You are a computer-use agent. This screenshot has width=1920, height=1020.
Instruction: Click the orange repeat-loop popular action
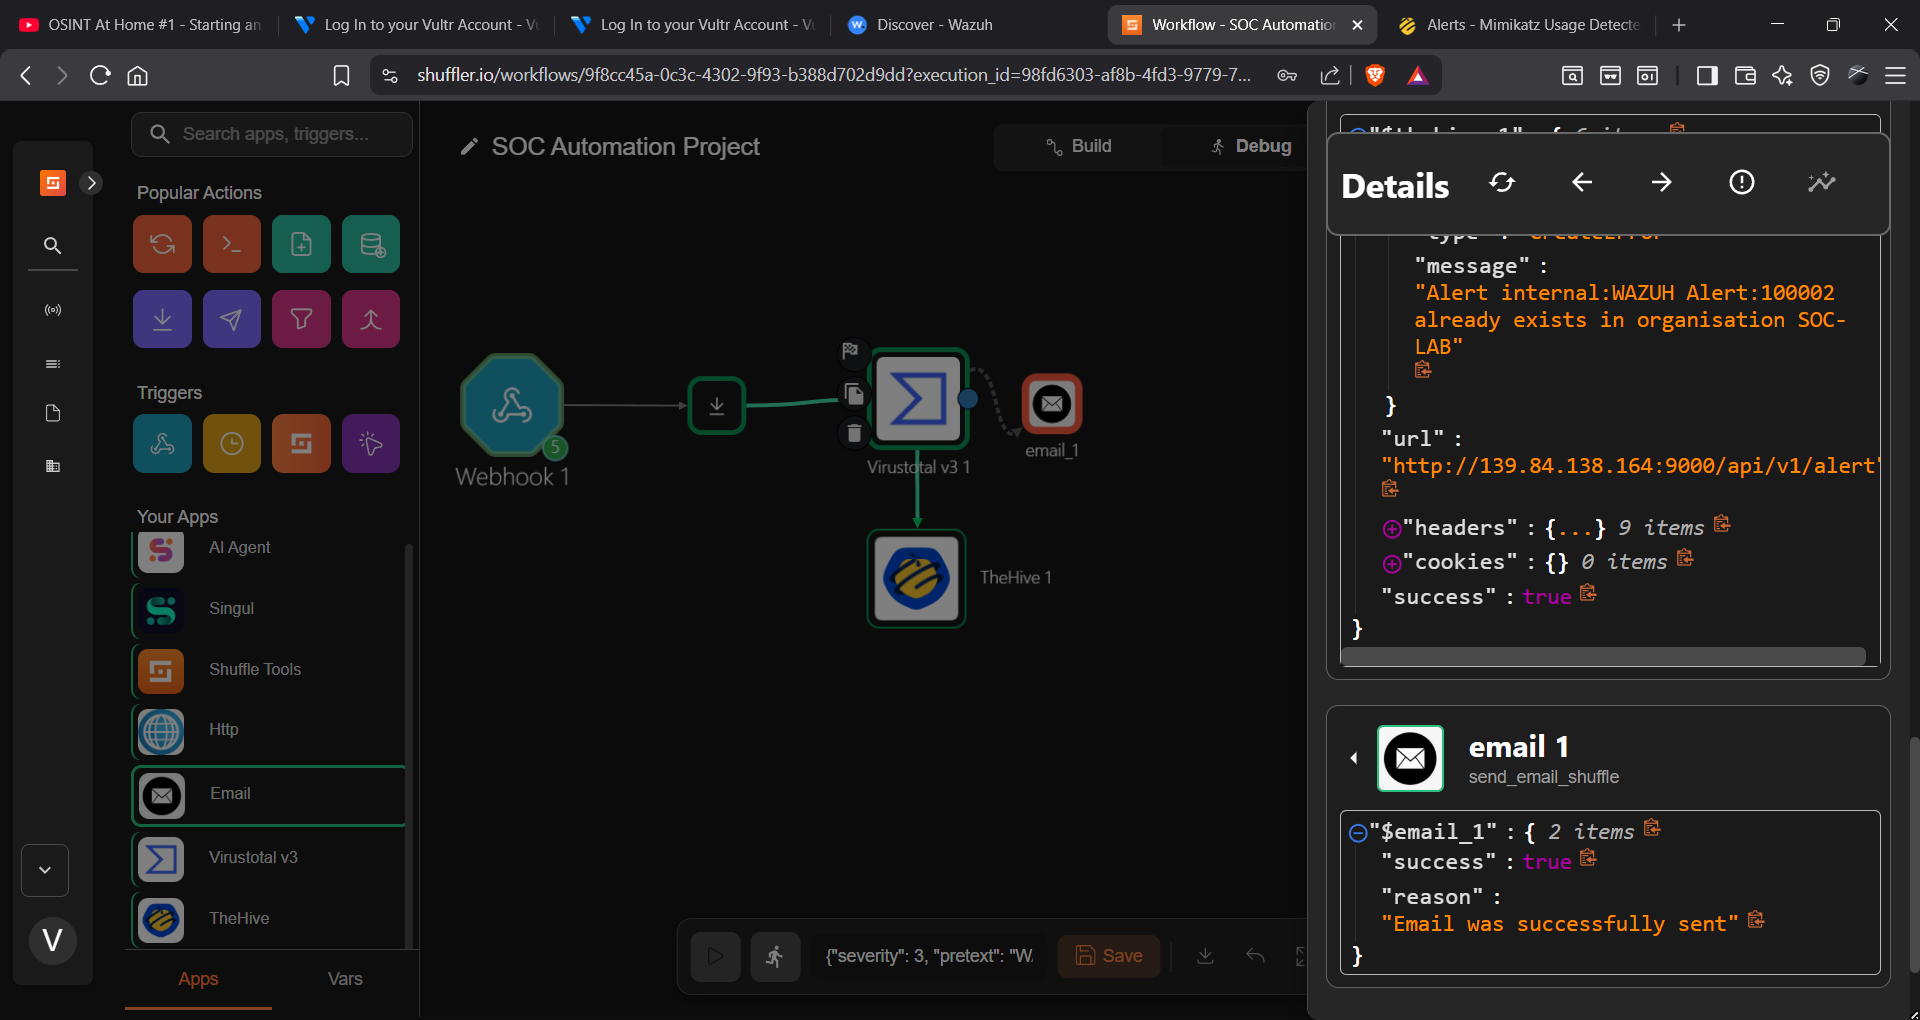click(x=162, y=244)
